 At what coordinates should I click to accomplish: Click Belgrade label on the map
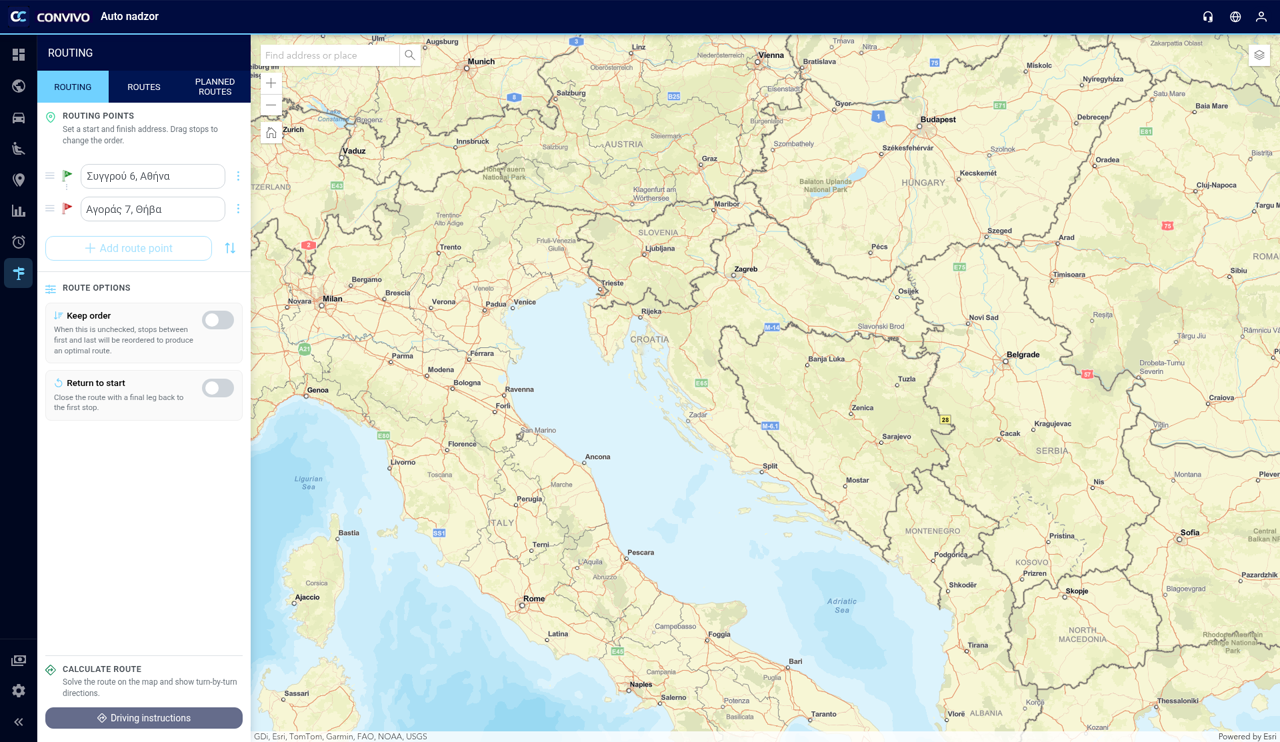1023,355
